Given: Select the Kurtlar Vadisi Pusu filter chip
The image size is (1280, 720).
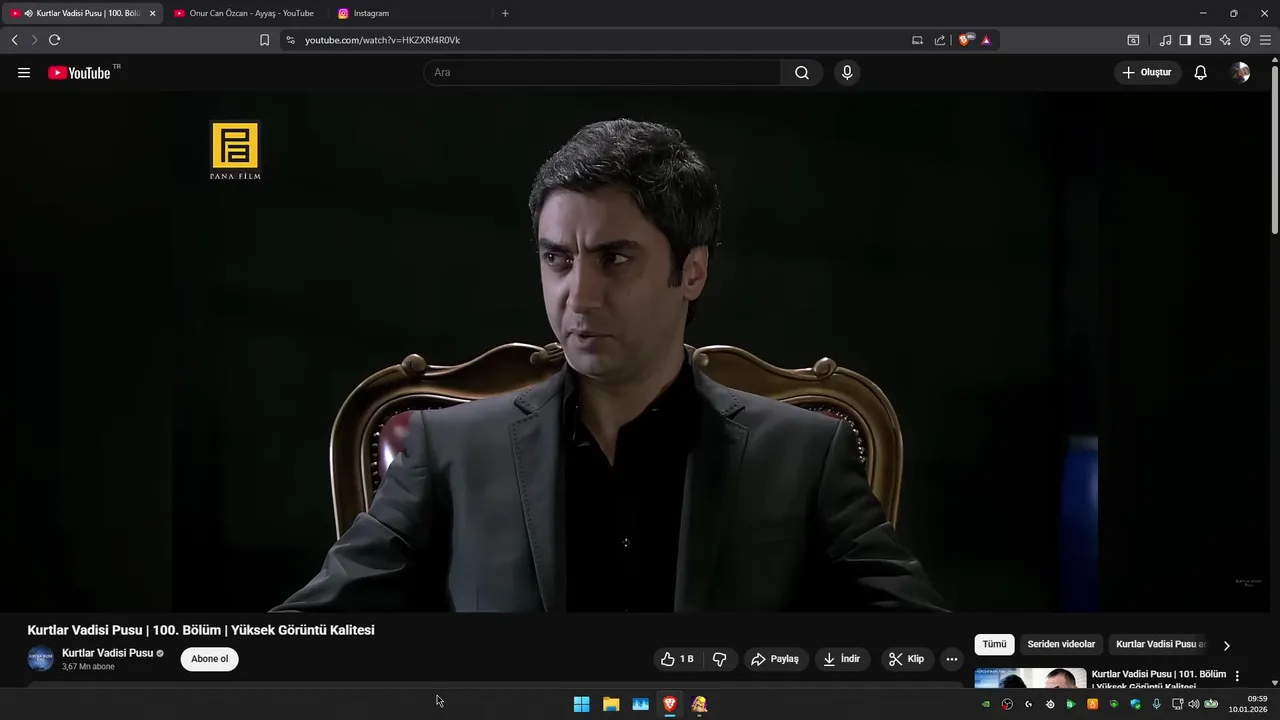Looking at the screenshot, I should [x=1160, y=645].
